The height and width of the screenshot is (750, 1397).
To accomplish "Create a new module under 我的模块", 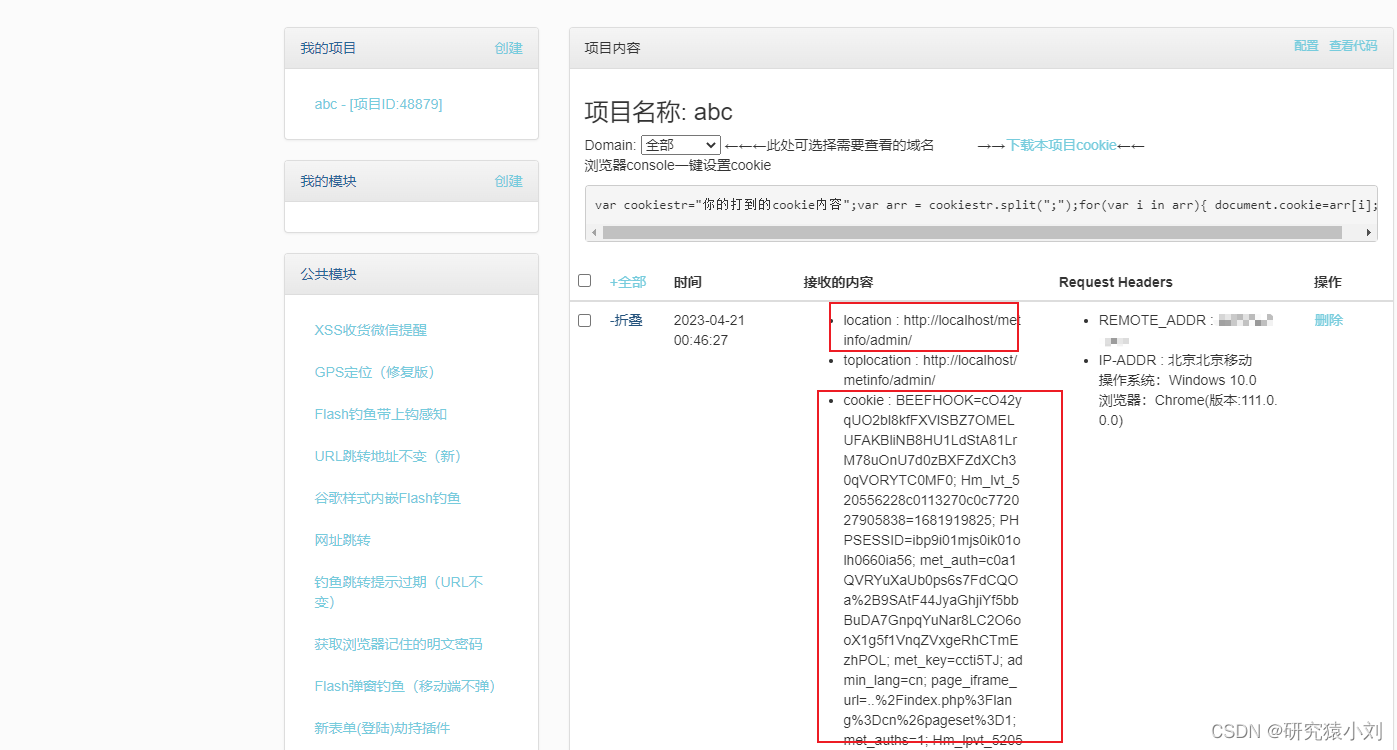I will tap(508, 181).
